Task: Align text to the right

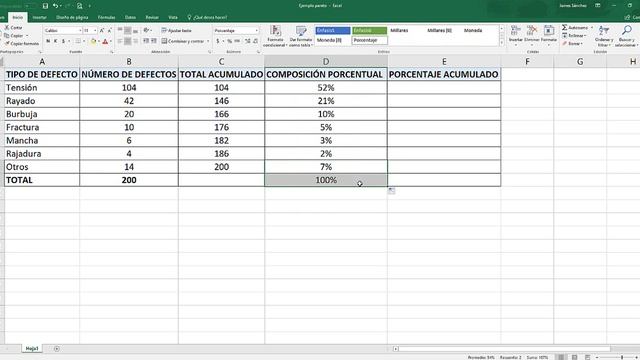Action: 136,41
